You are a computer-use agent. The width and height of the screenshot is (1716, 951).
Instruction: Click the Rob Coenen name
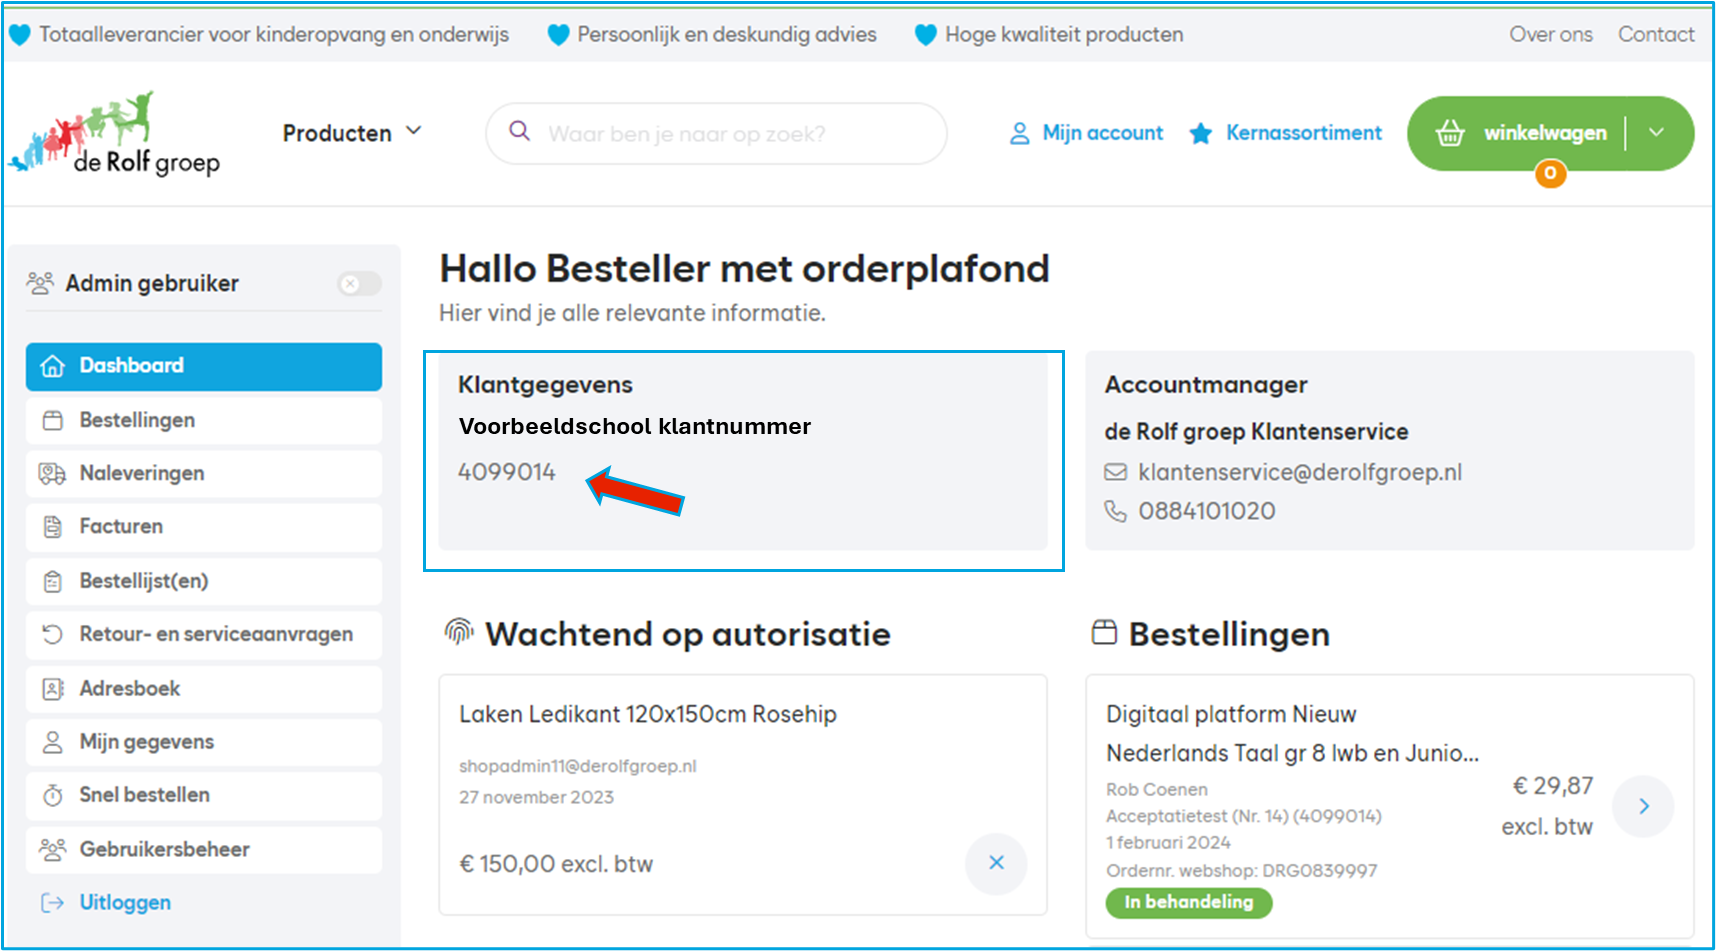click(1157, 790)
